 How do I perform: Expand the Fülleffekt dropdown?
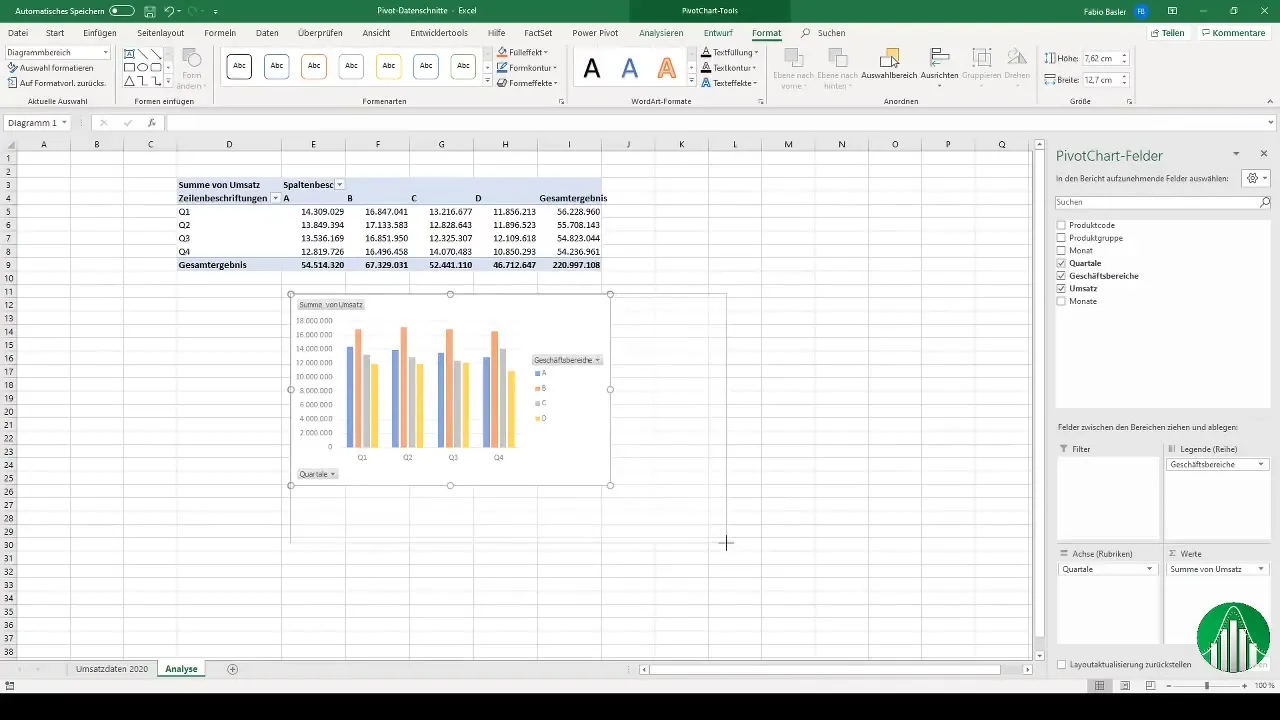pyautogui.click(x=547, y=52)
